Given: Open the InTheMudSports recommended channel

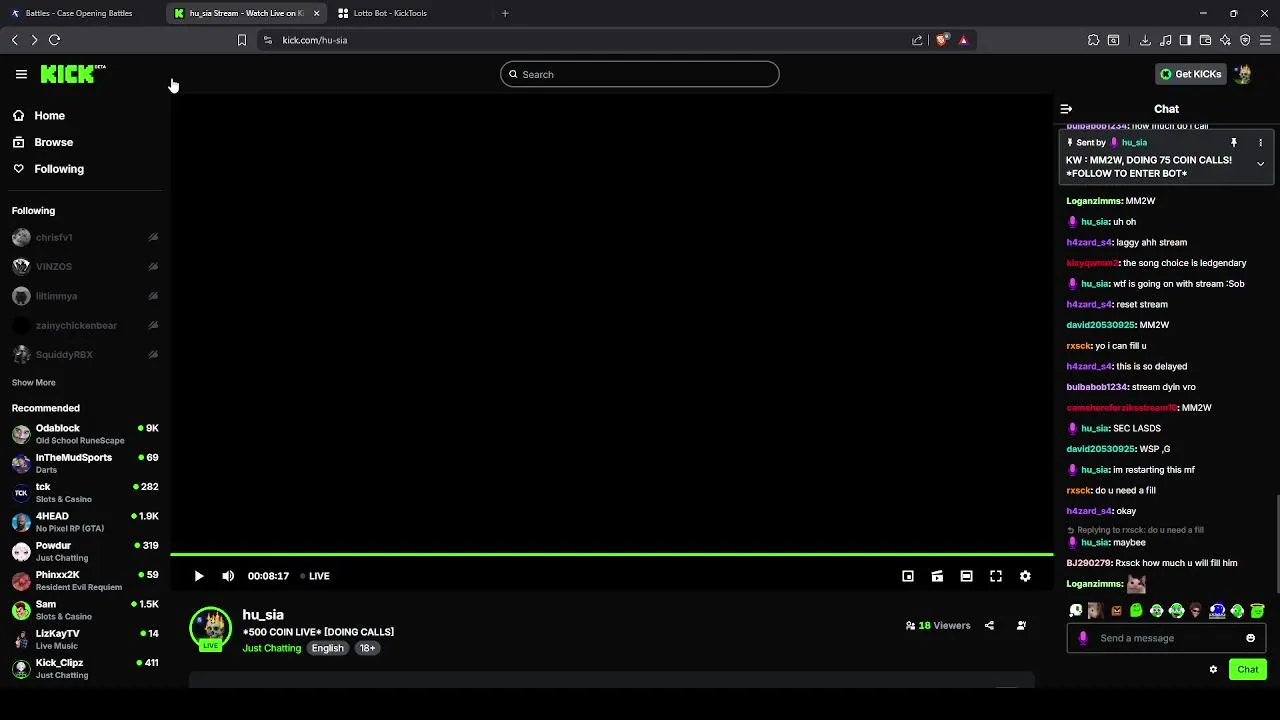Looking at the screenshot, I should click(85, 463).
